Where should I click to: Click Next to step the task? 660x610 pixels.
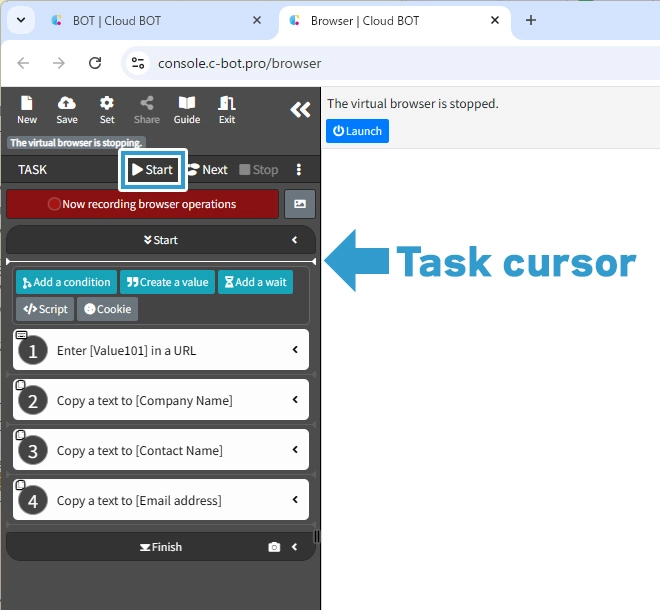[x=208, y=170]
